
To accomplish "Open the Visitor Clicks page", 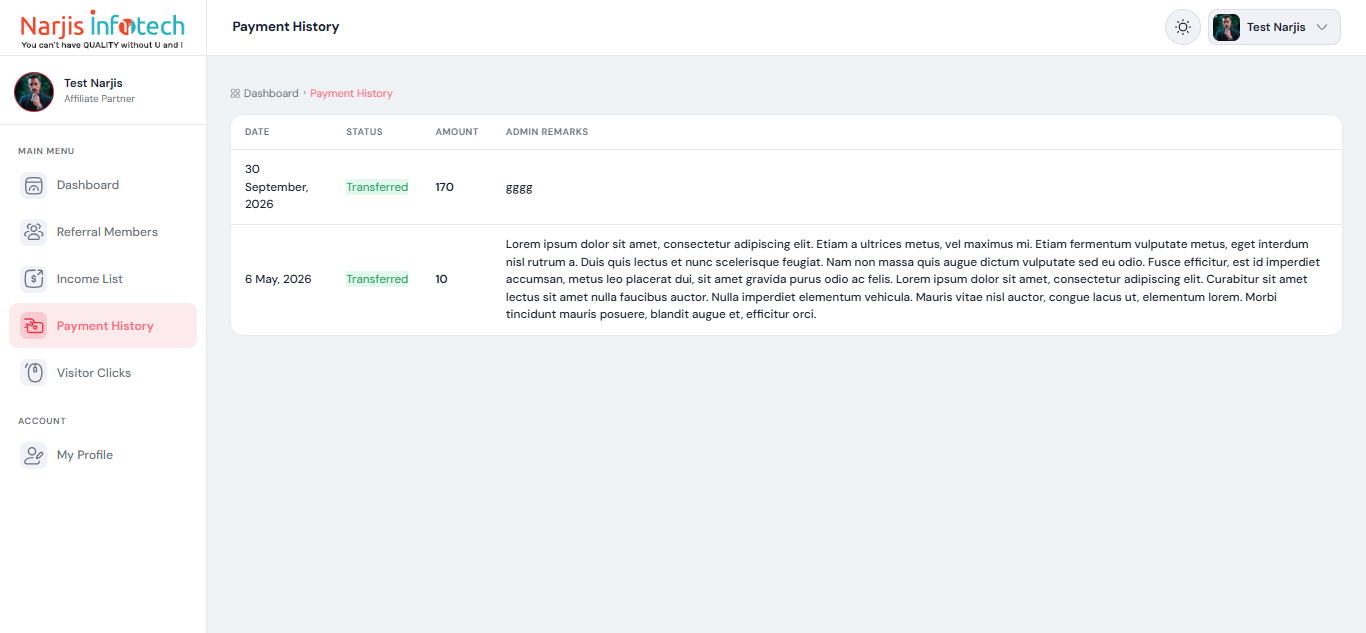I will [x=103, y=373].
